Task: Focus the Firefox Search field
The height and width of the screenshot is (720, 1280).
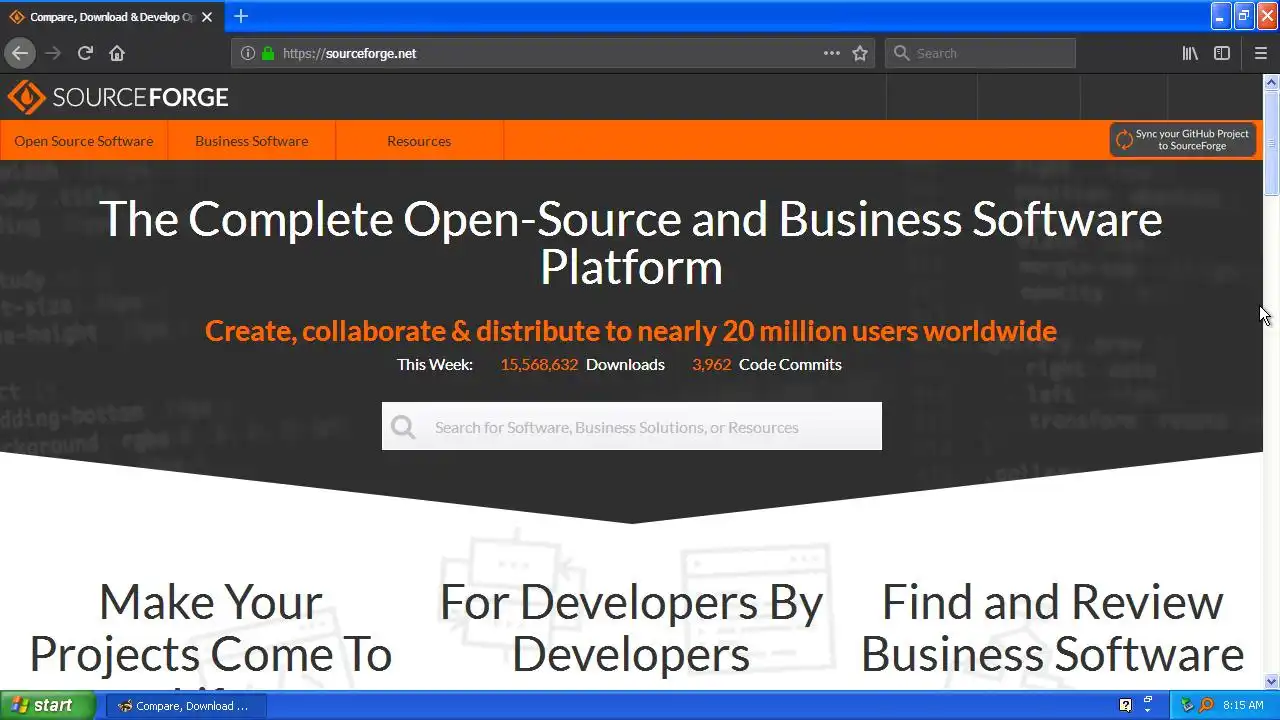Action: (x=980, y=53)
